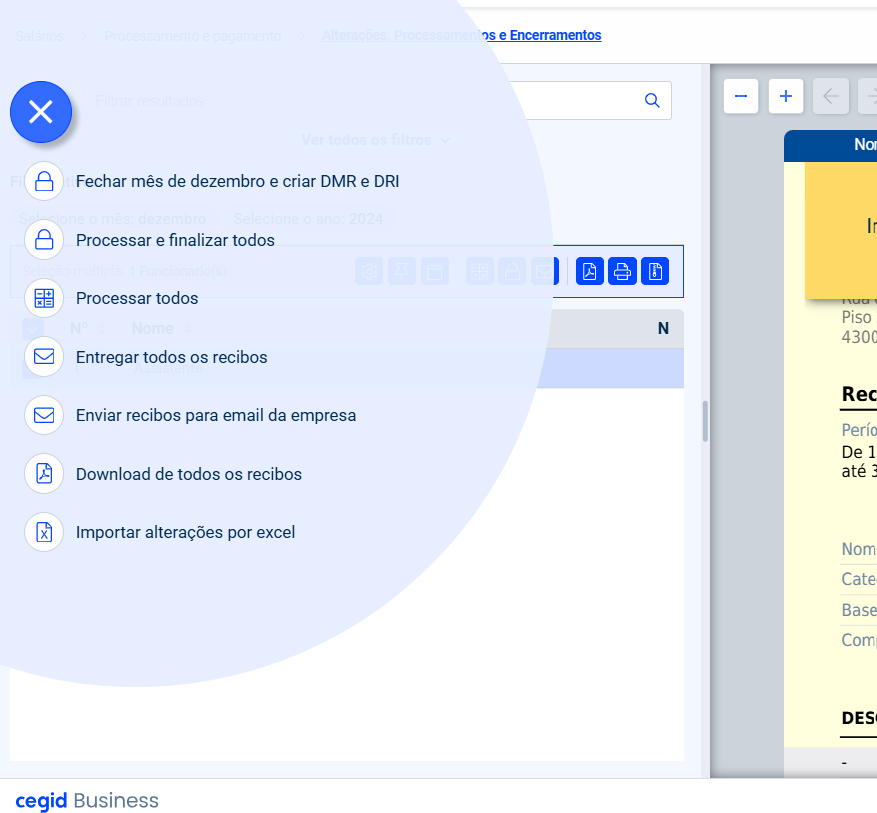877x813 pixels.
Task: Click lock icon for Fechar mês de dezembro
Action: click(x=44, y=181)
